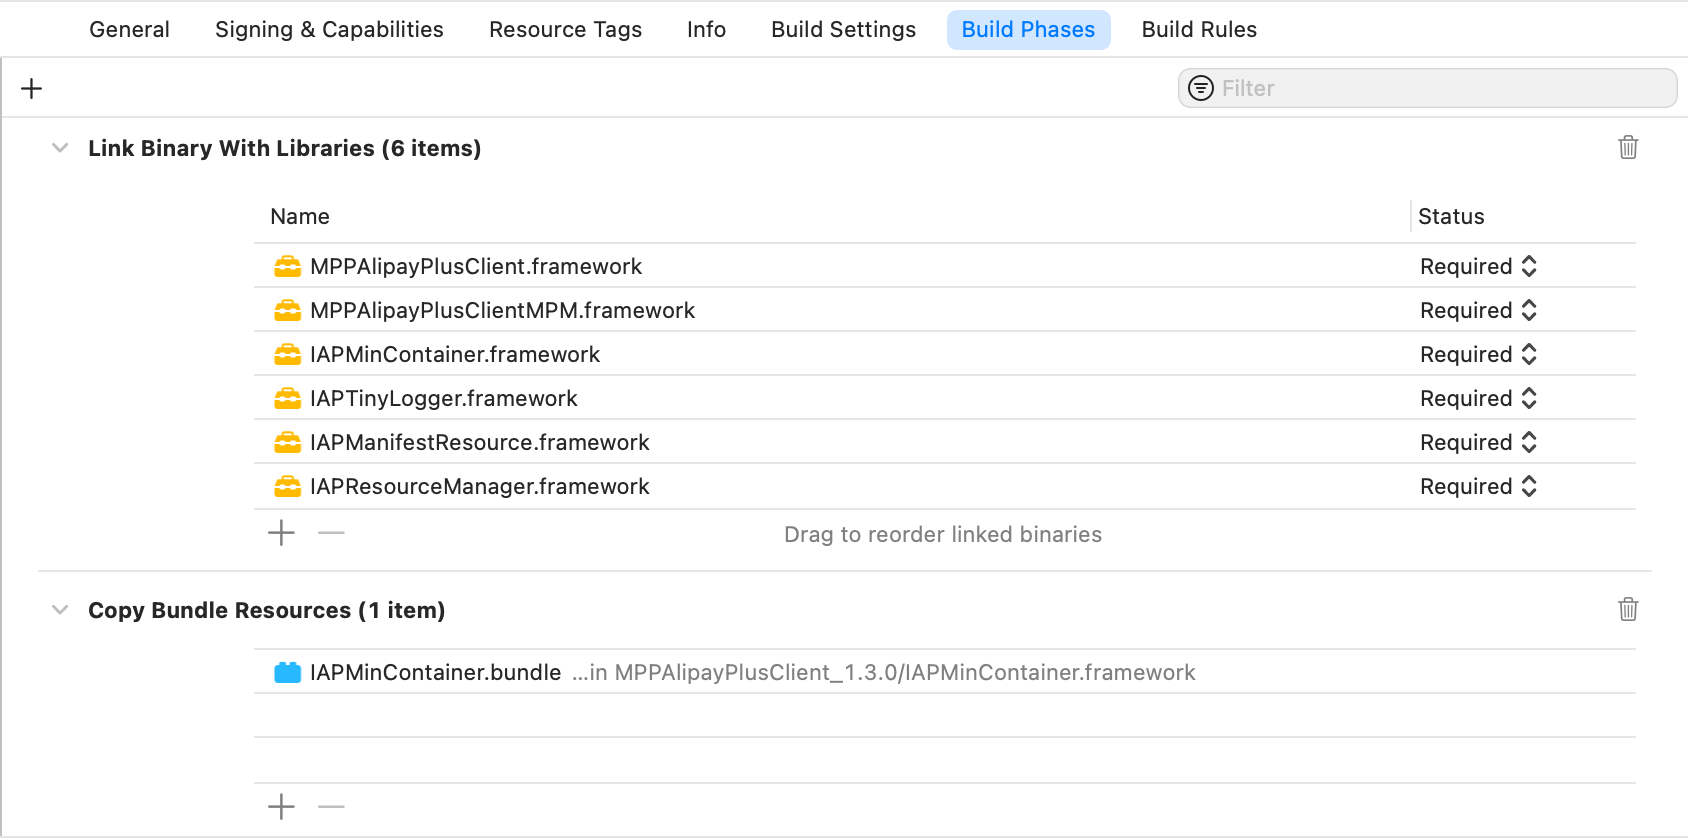
Task: Open the Signing & Capabilities tab
Action: [329, 30]
